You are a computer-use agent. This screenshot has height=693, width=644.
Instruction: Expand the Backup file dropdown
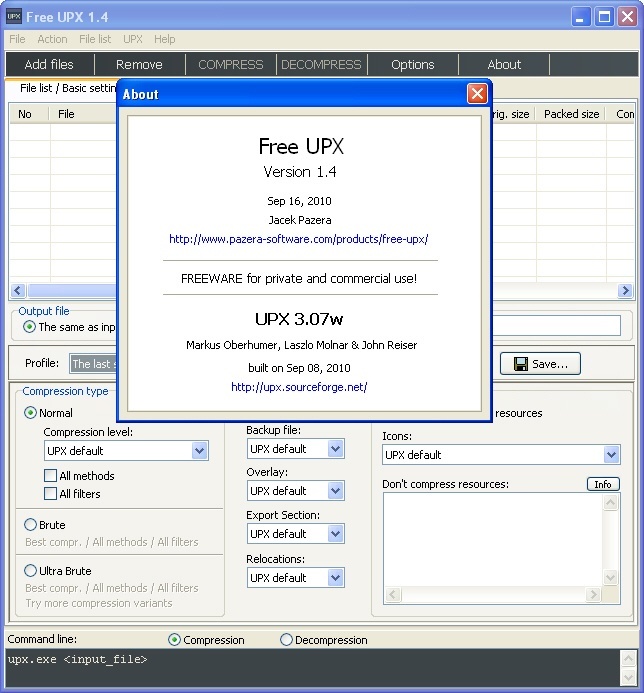pos(335,449)
